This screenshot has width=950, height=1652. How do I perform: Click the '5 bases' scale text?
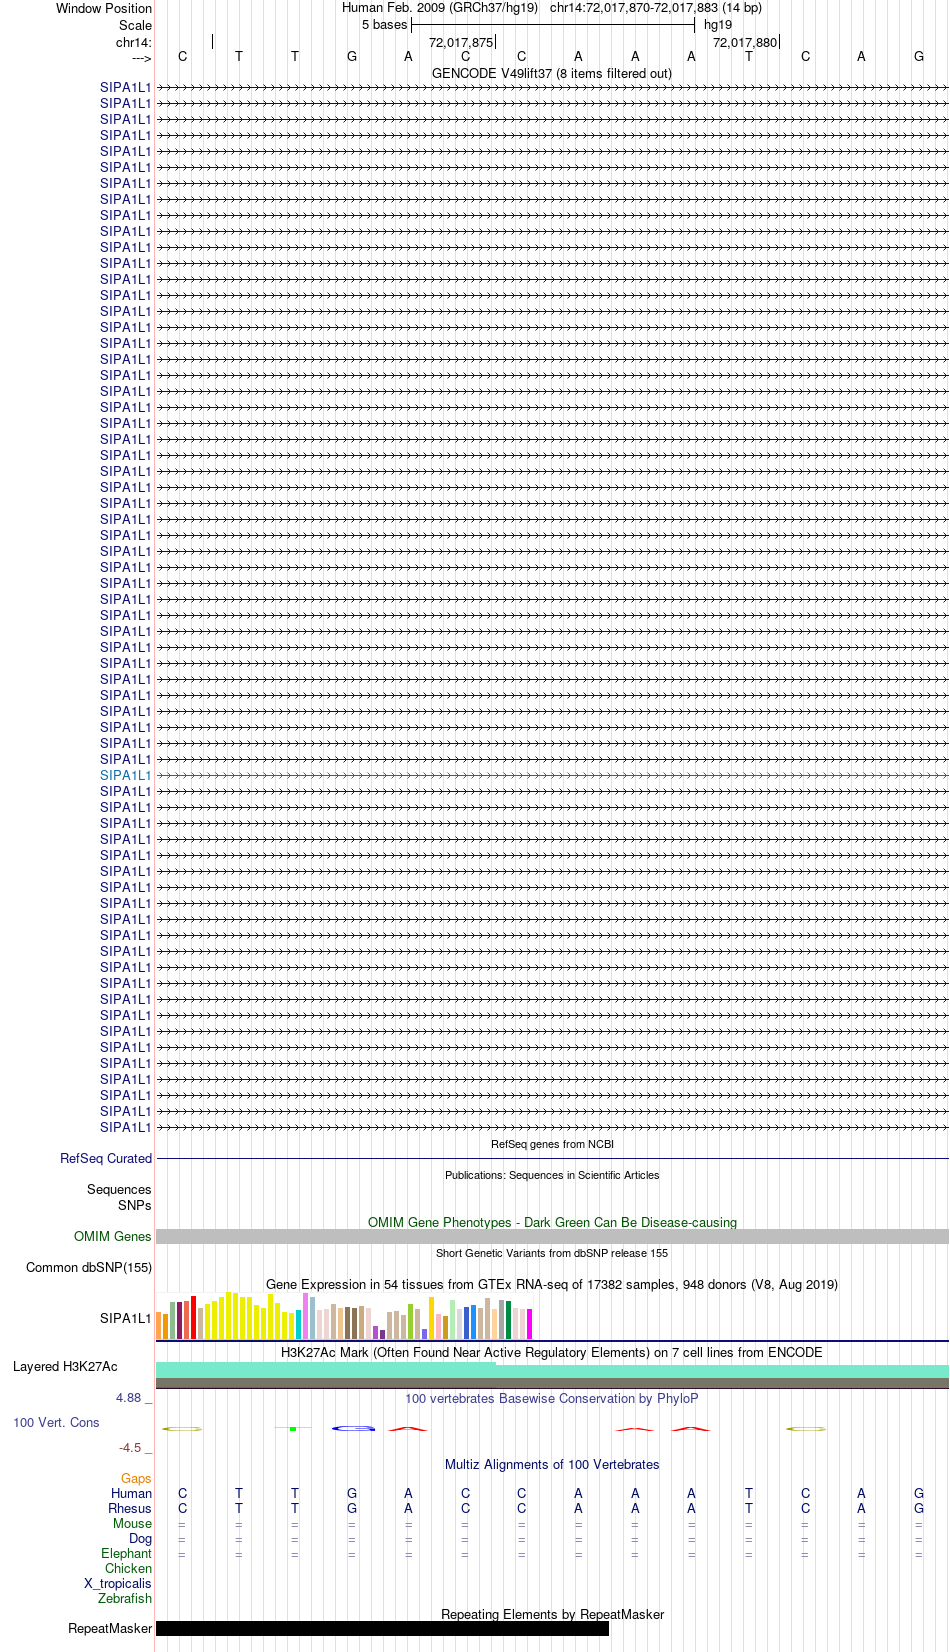point(385,24)
